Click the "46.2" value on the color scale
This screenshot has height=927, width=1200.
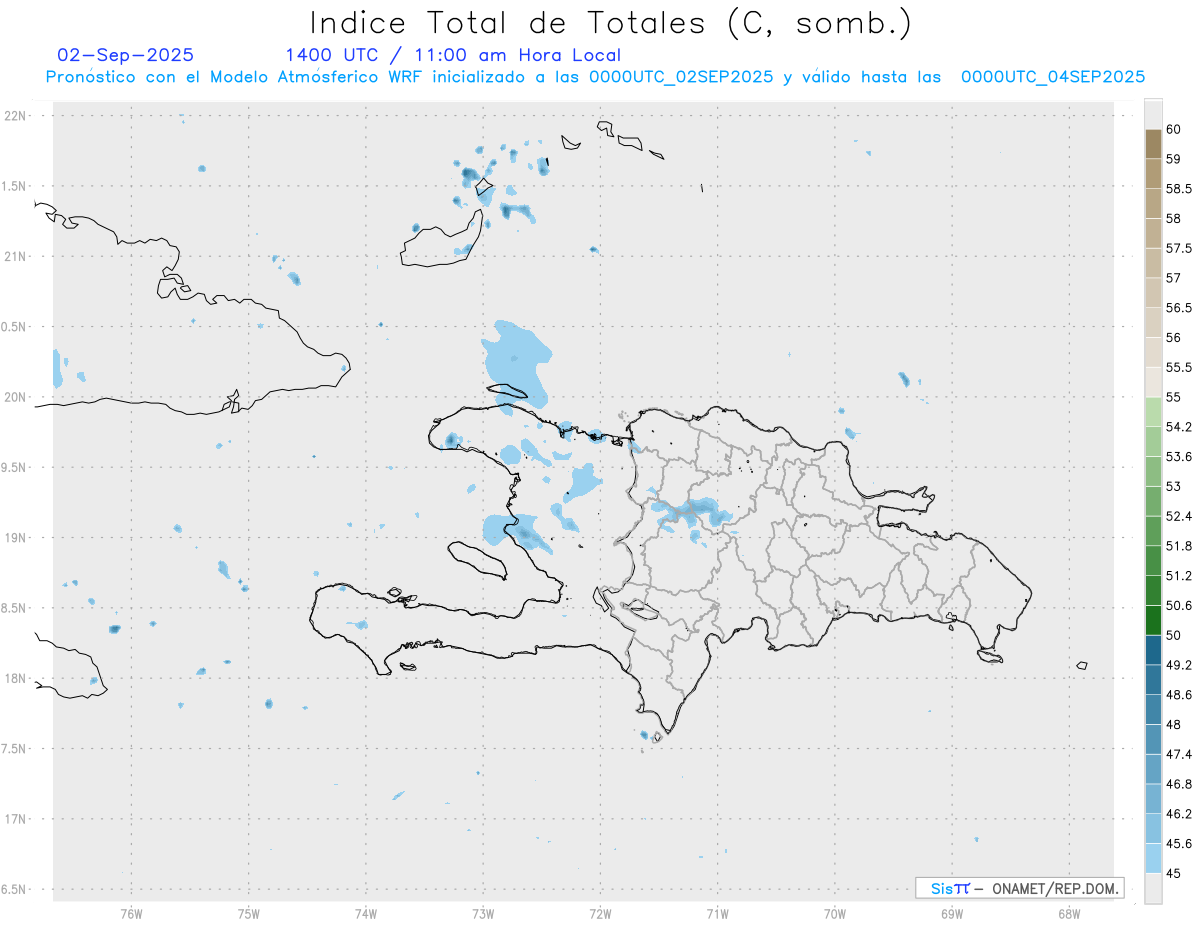(x=1178, y=814)
